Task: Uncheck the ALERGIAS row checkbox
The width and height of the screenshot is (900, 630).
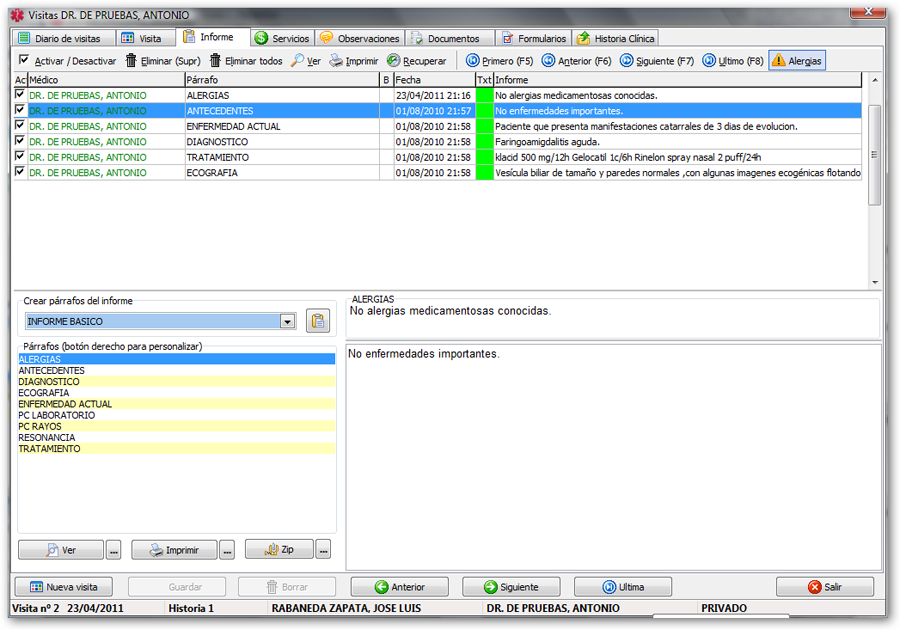Action: tap(20, 95)
